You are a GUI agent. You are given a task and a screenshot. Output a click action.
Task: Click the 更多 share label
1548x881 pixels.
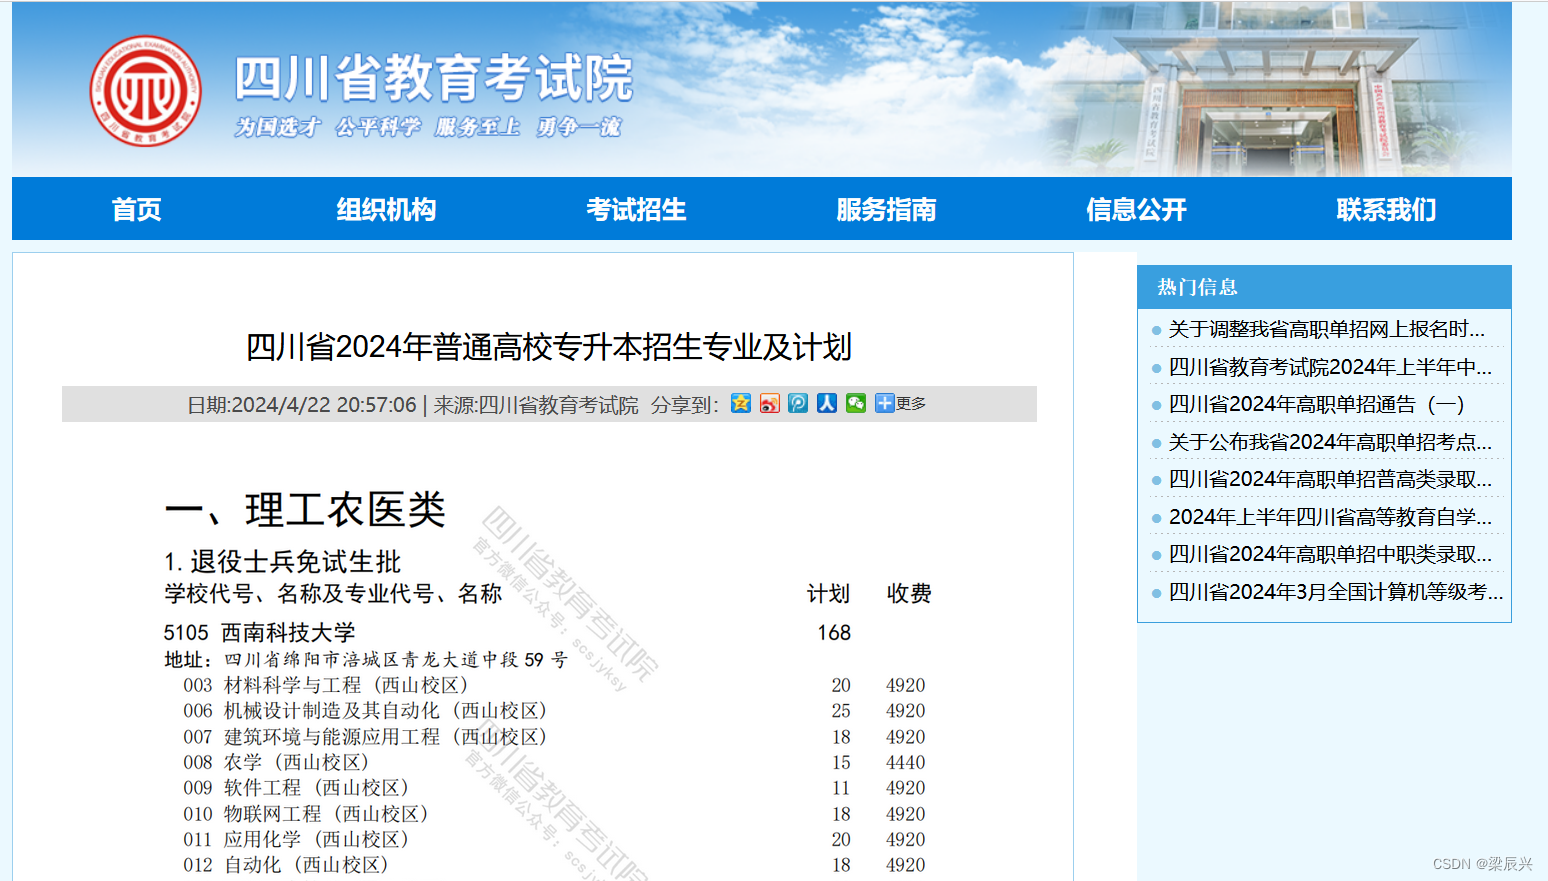click(911, 403)
